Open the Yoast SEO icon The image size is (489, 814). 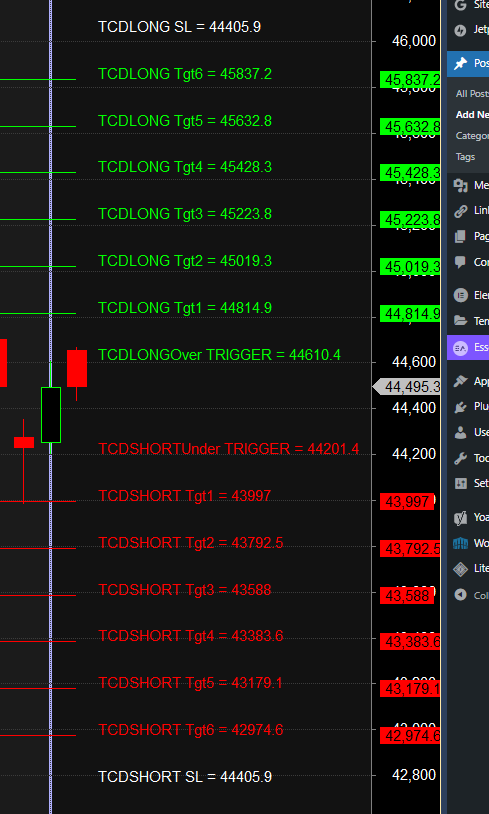tap(460, 517)
